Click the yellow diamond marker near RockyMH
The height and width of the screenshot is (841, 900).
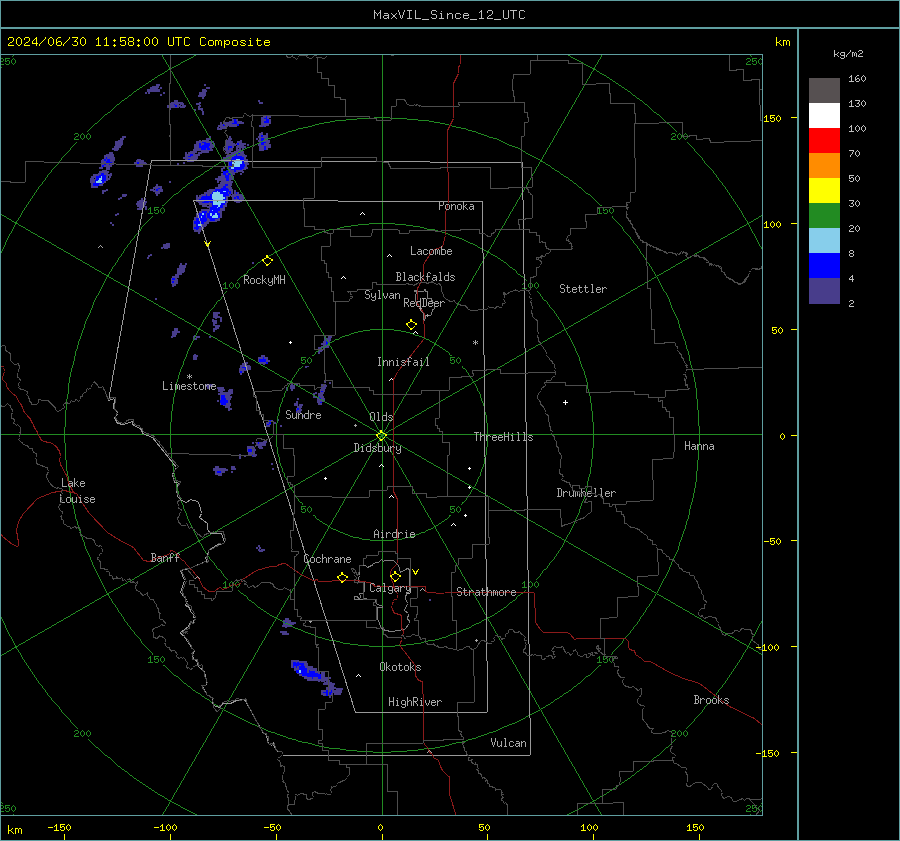point(267,261)
